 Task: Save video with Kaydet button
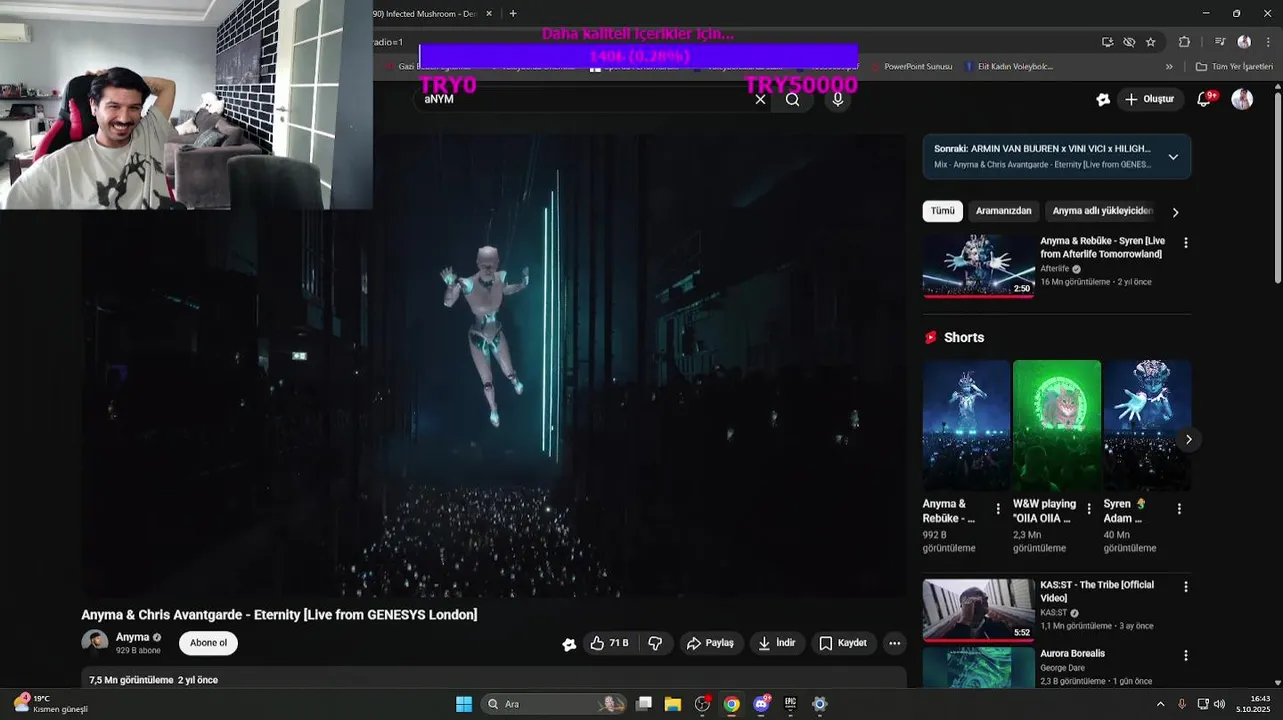click(x=843, y=643)
